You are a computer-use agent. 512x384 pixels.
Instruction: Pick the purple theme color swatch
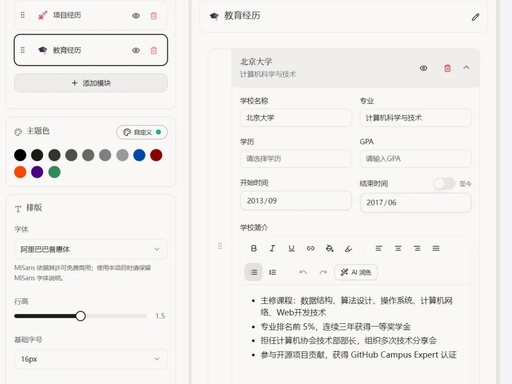pyautogui.click(x=37, y=172)
